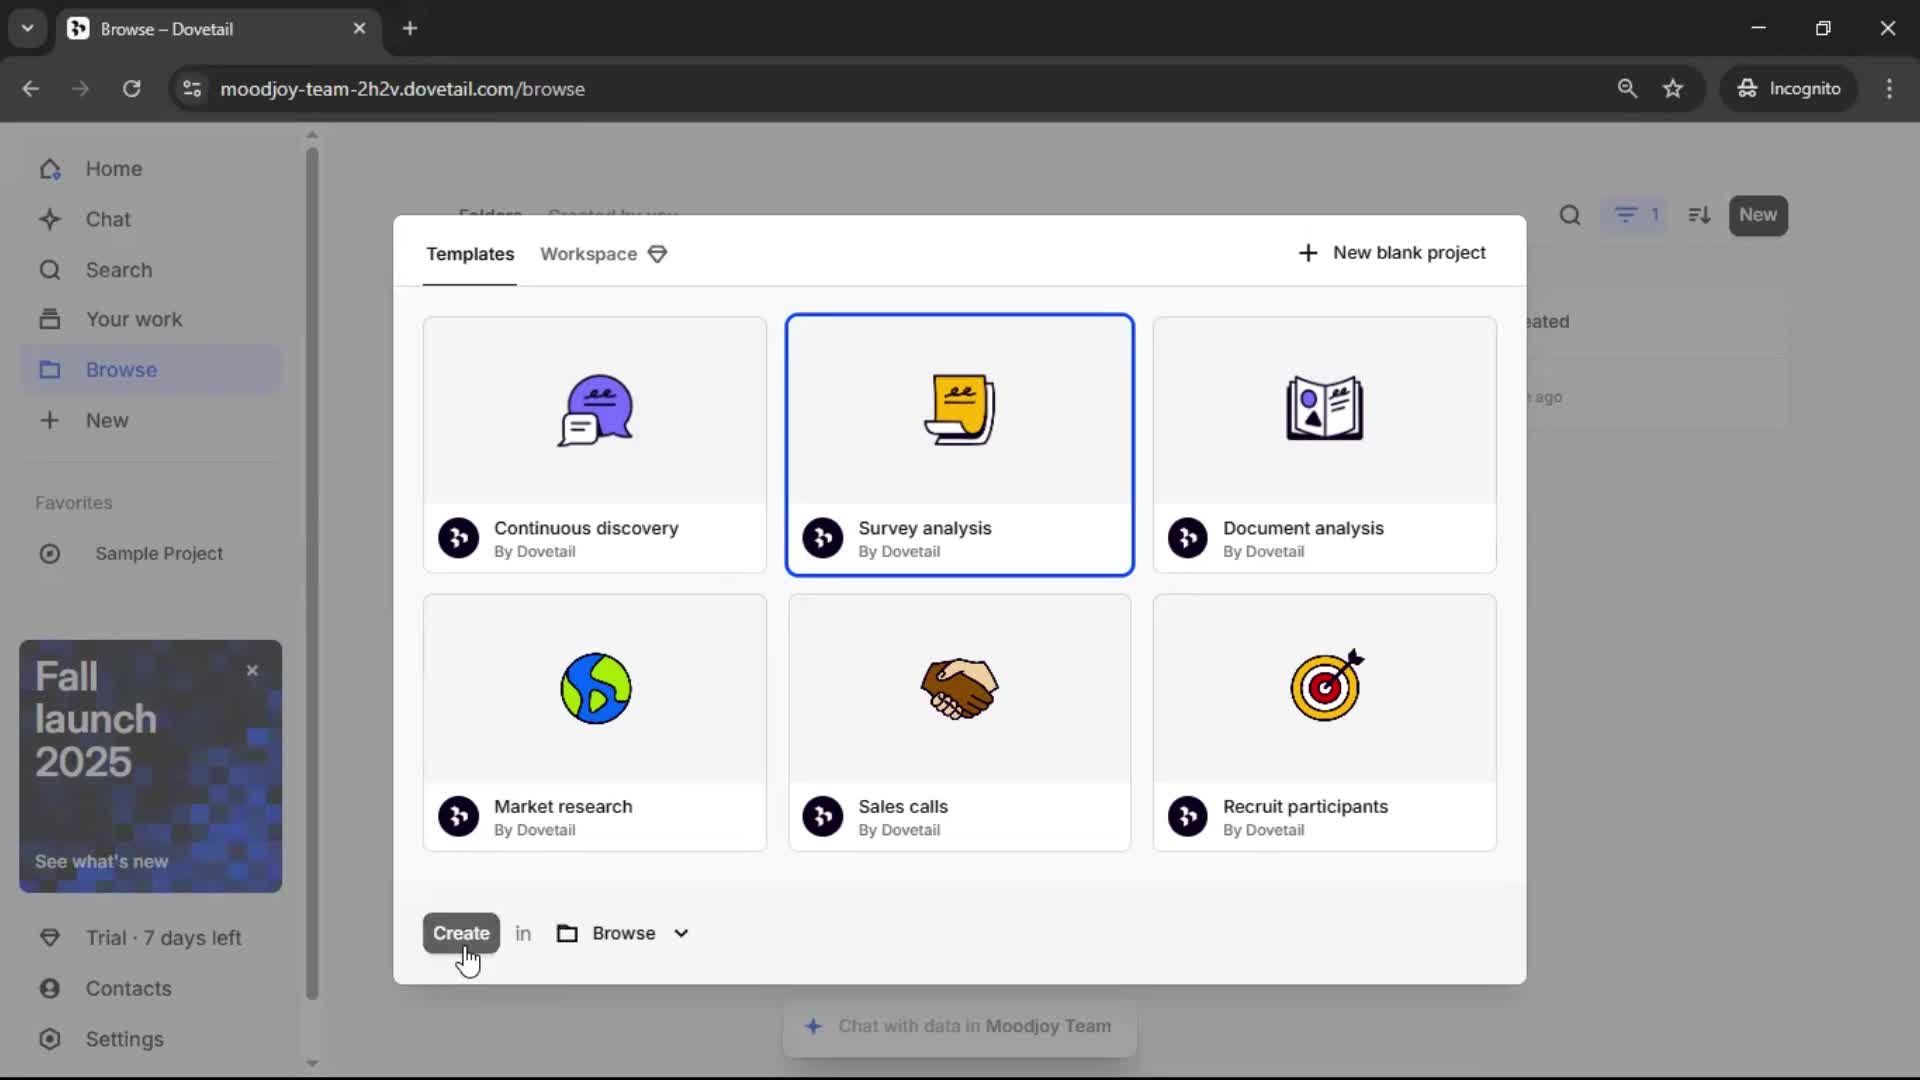Click the top-right search magnifier icon
This screenshot has height=1080, width=1920.
(x=1570, y=215)
